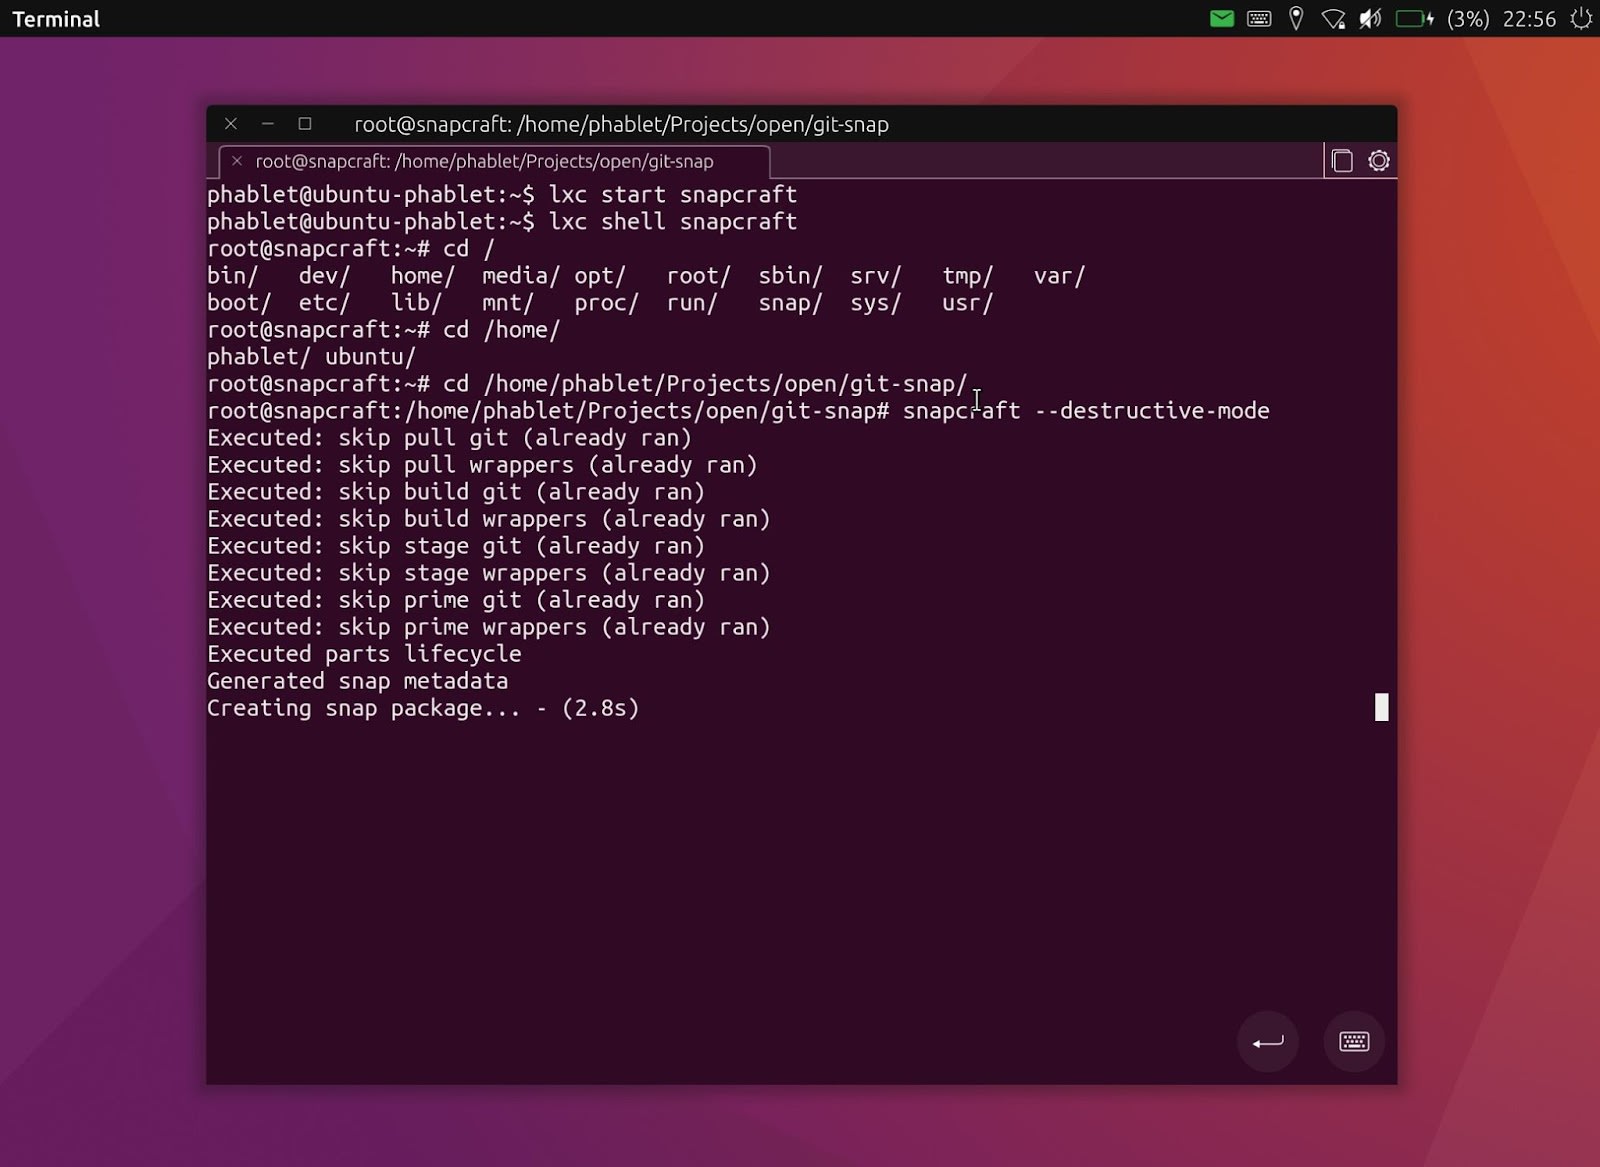1600x1167 pixels.
Task: Click 'boot/' in the directory listing
Action: pyautogui.click(x=239, y=302)
